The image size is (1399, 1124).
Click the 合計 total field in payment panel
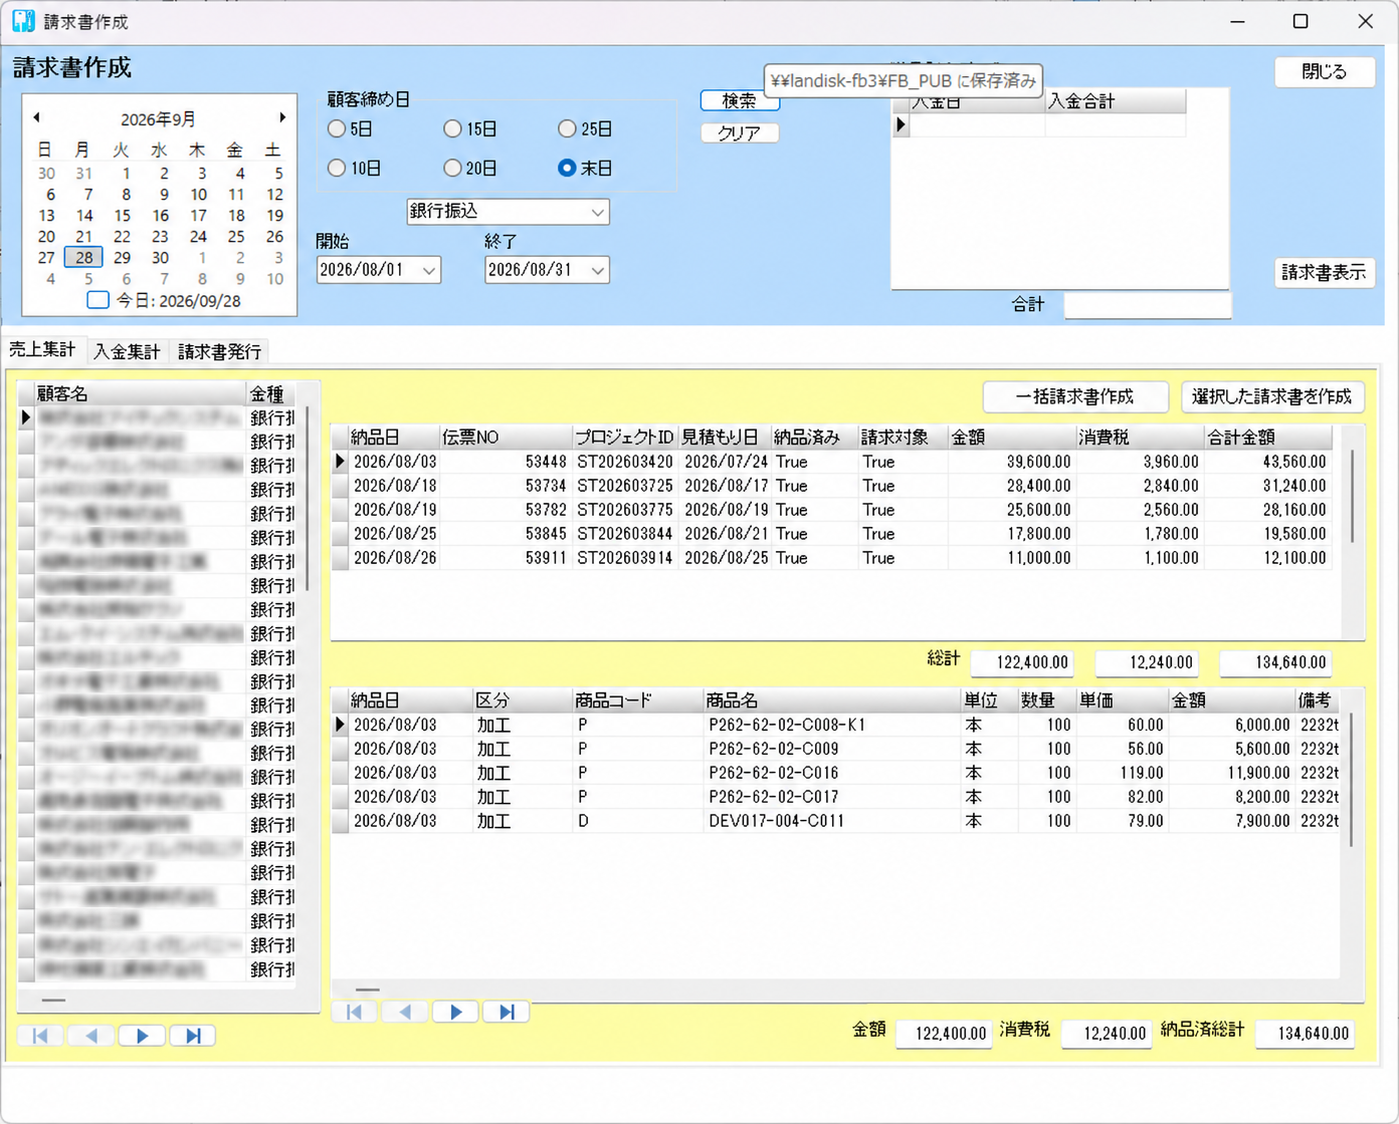pyautogui.click(x=1147, y=305)
